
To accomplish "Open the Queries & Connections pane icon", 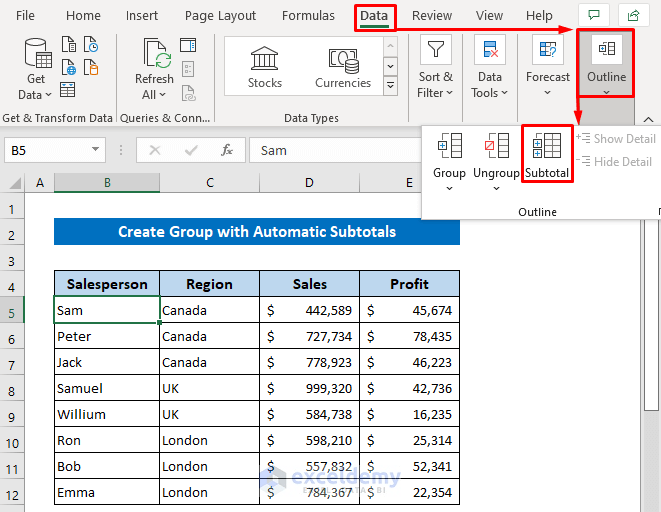I will pos(188,45).
